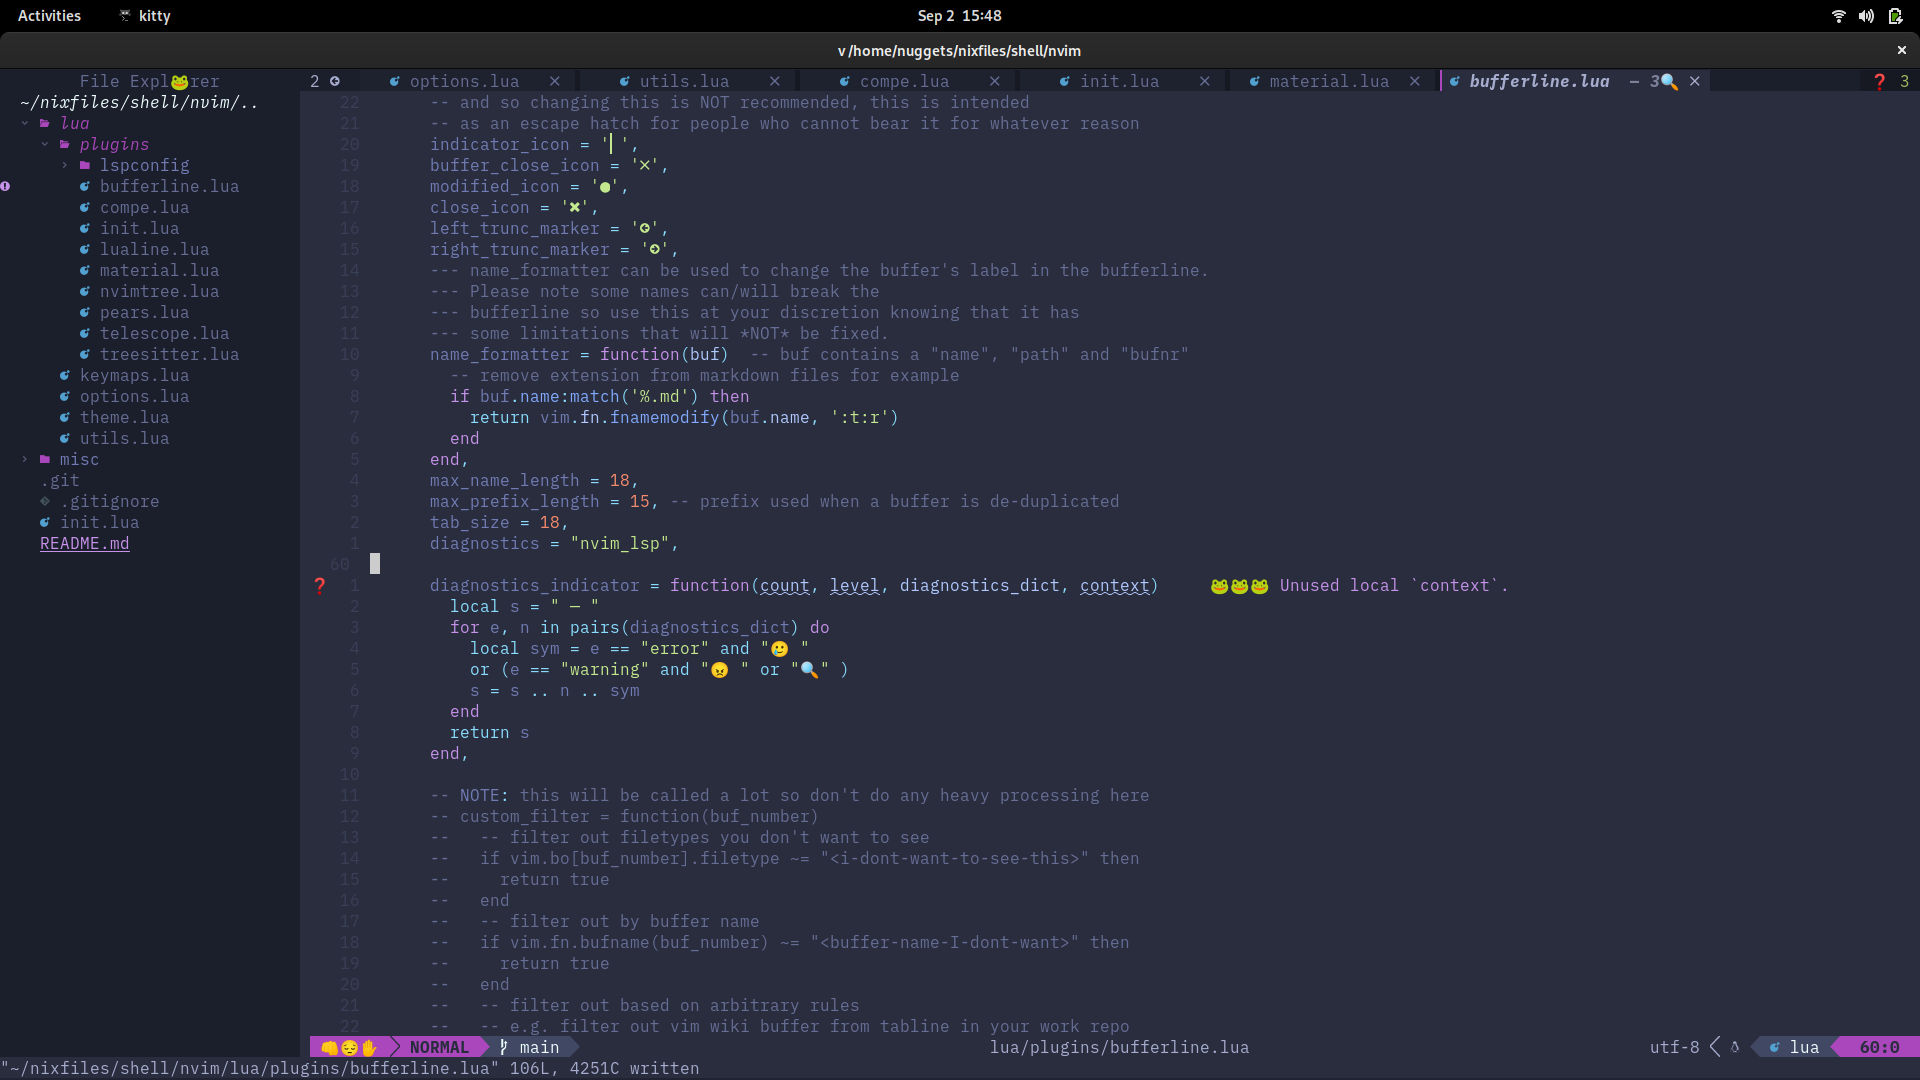
Task: Click the word function in name_formatter line
Action: (x=639, y=354)
